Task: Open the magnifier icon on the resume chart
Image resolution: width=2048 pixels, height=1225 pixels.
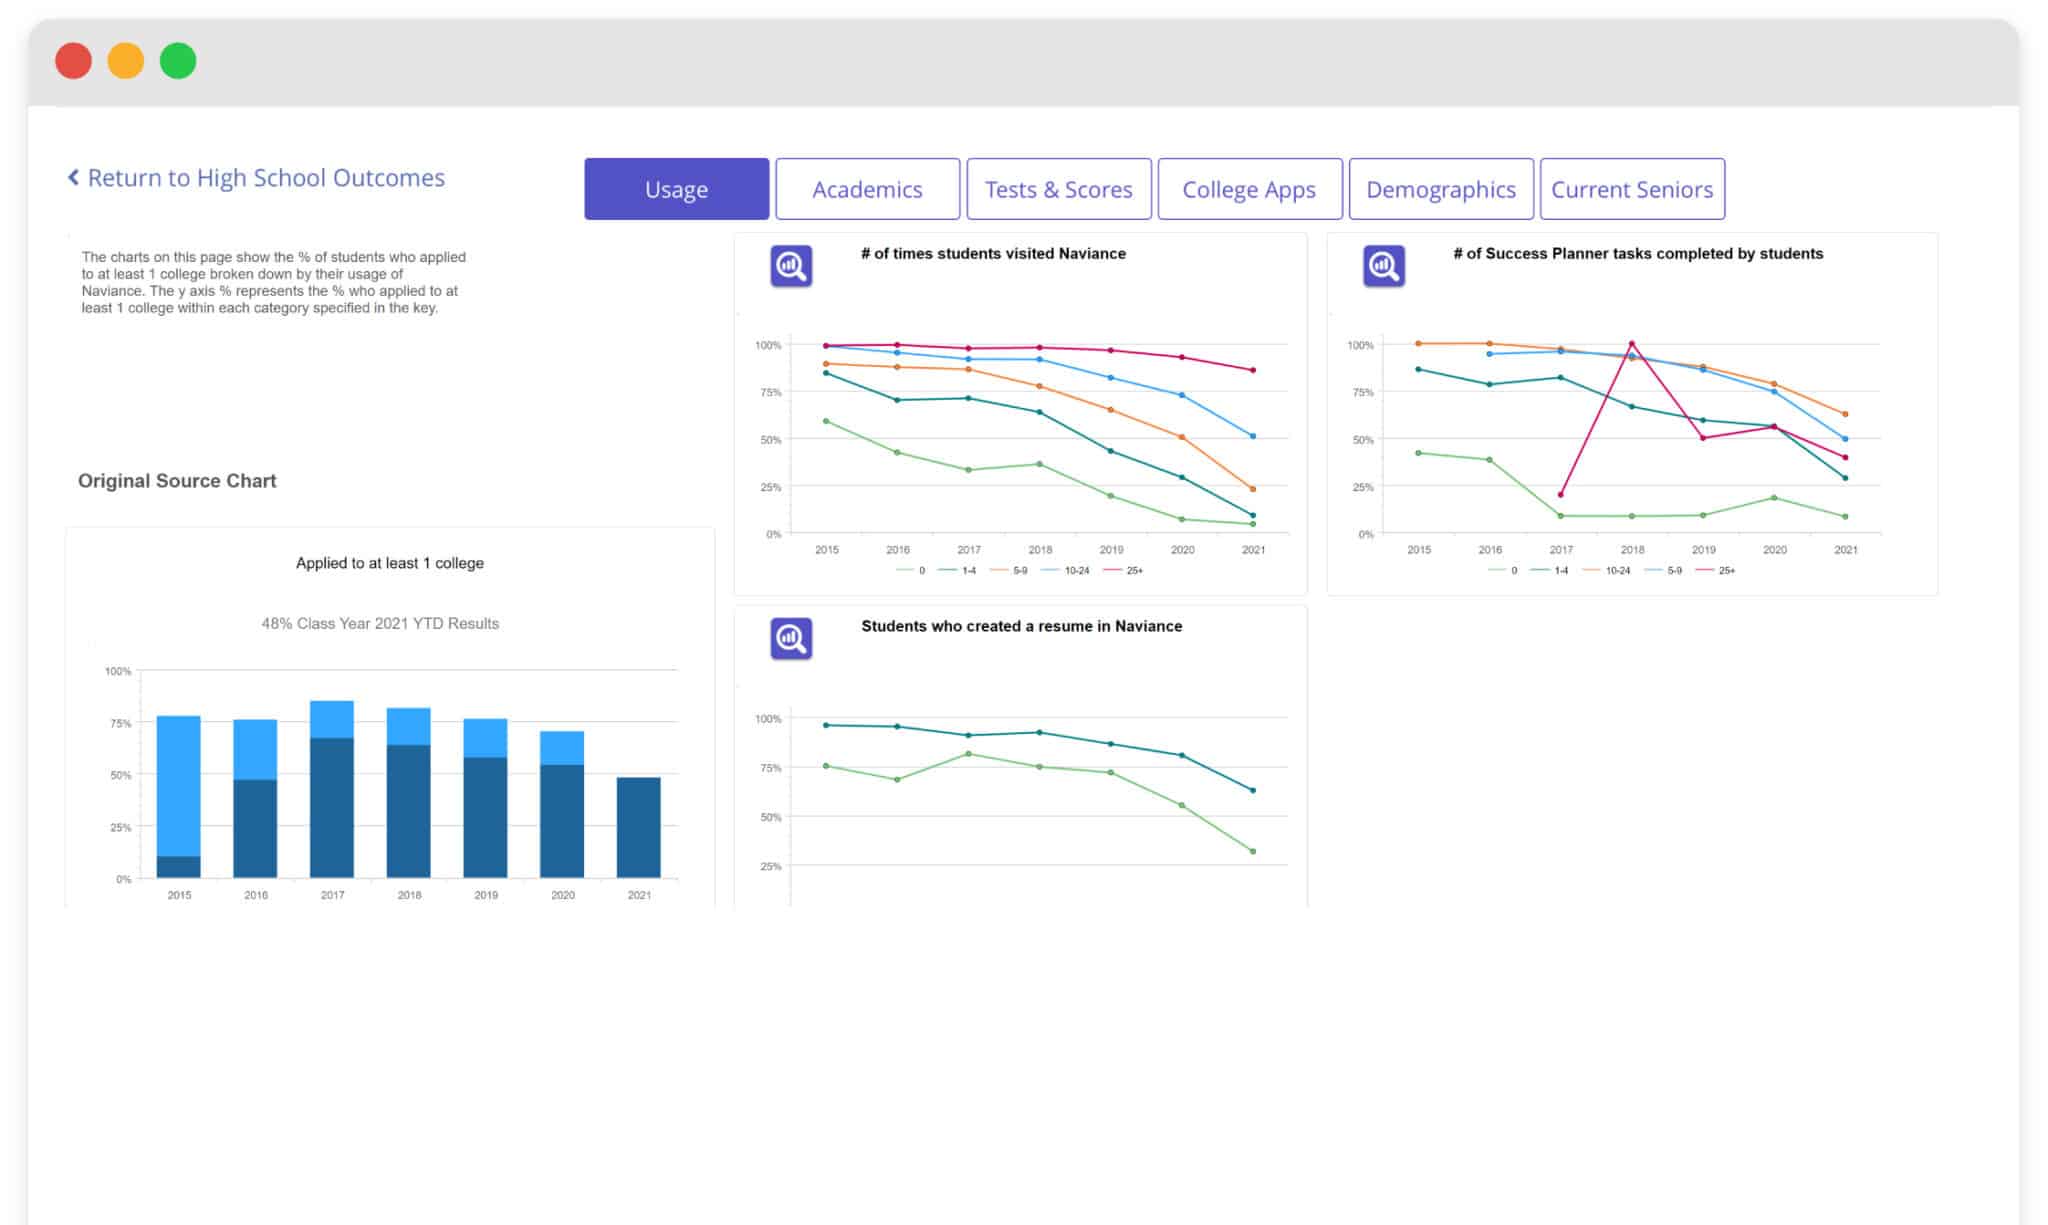Action: [789, 638]
